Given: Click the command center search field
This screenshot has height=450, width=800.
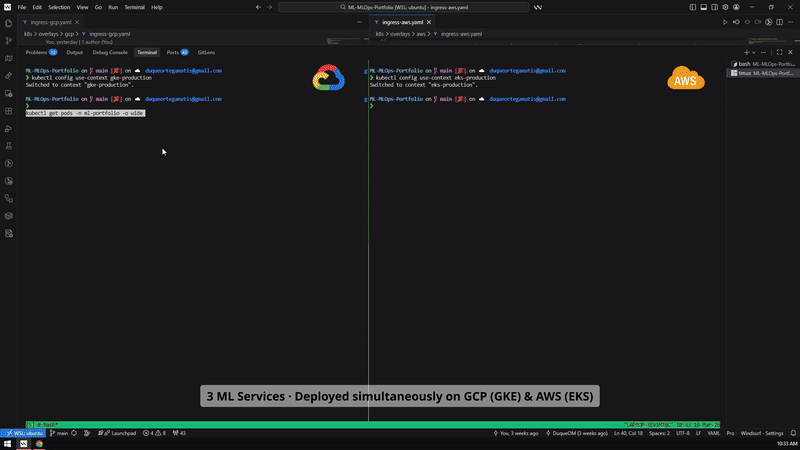Looking at the screenshot, I should point(404,7).
